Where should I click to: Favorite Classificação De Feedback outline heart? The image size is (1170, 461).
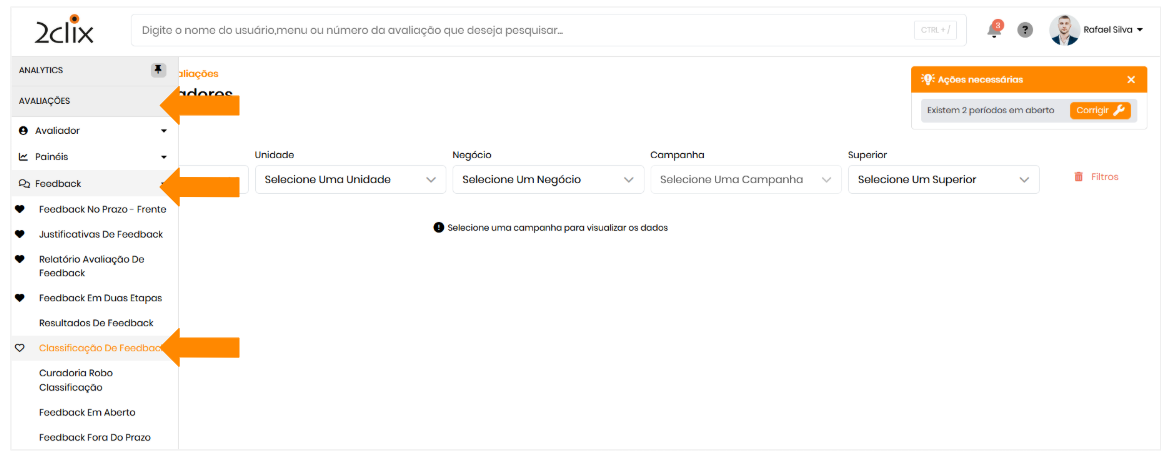tap(20, 348)
